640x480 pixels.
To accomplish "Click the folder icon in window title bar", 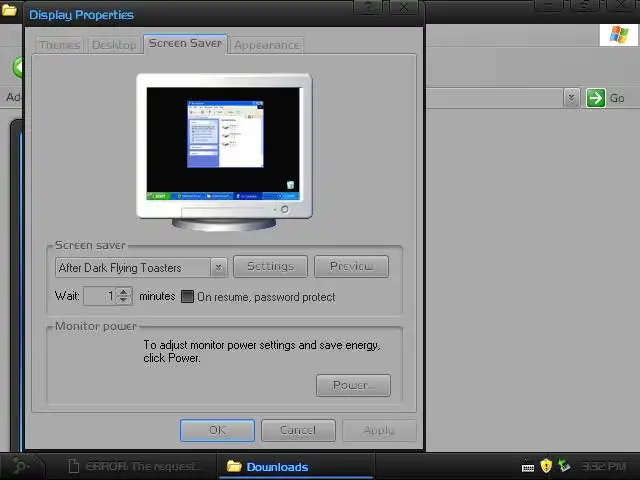I will click(9, 10).
